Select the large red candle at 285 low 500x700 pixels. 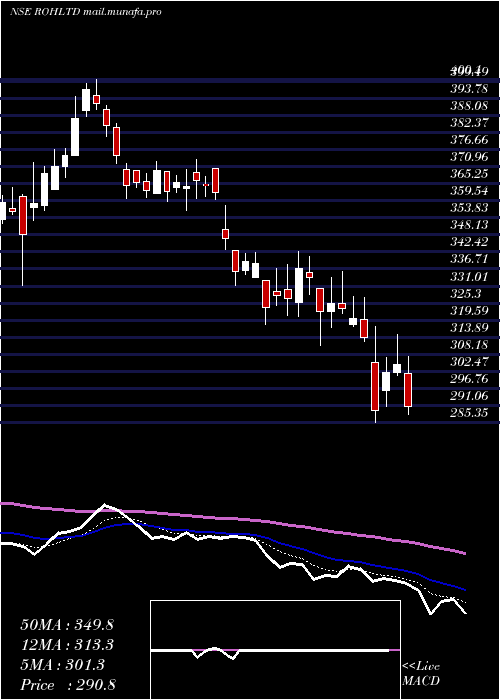tap(375, 386)
